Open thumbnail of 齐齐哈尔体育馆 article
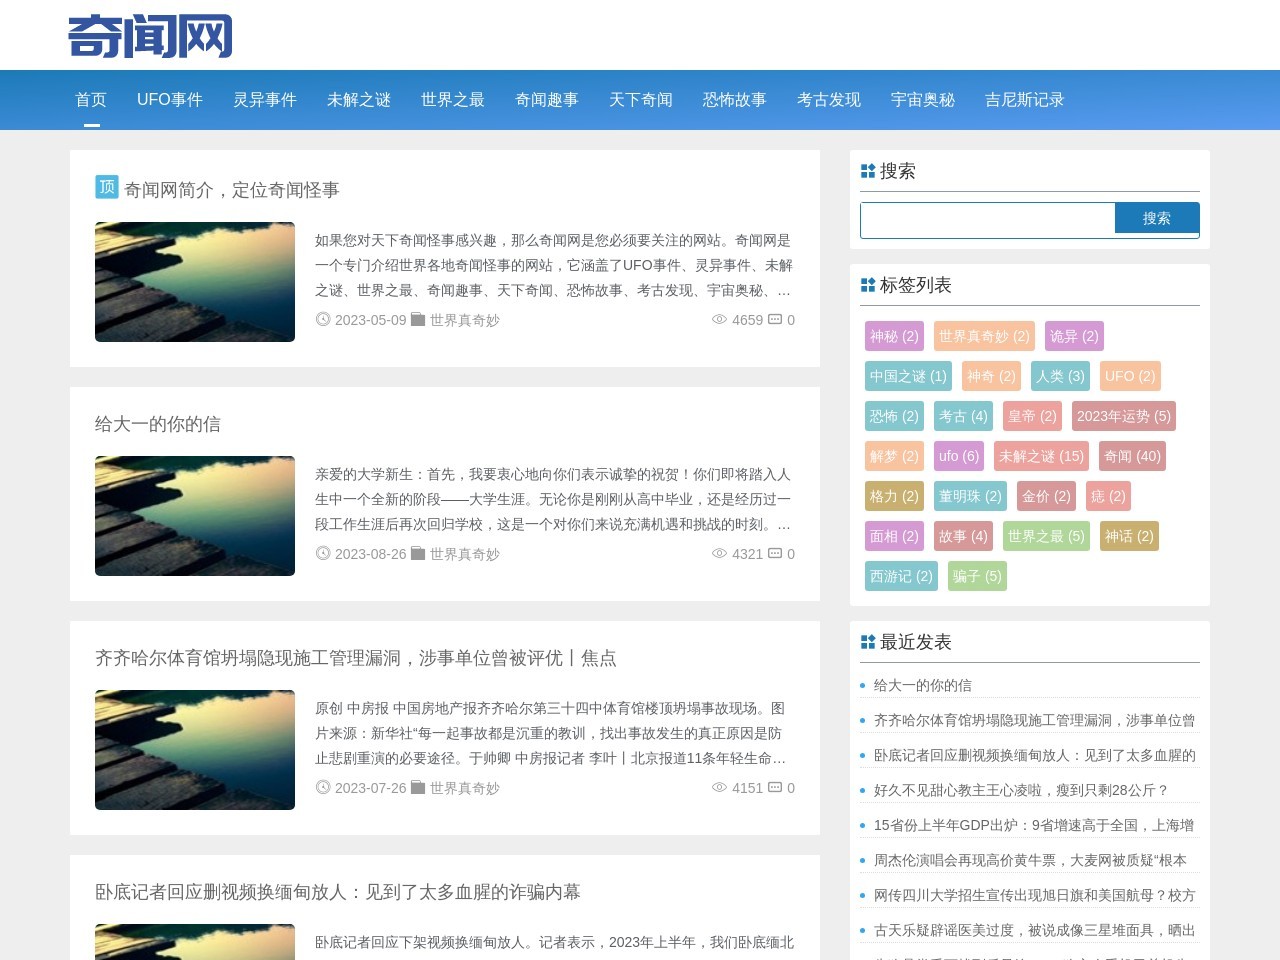This screenshot has width=1280, height=960. click(x=195, y=750)
